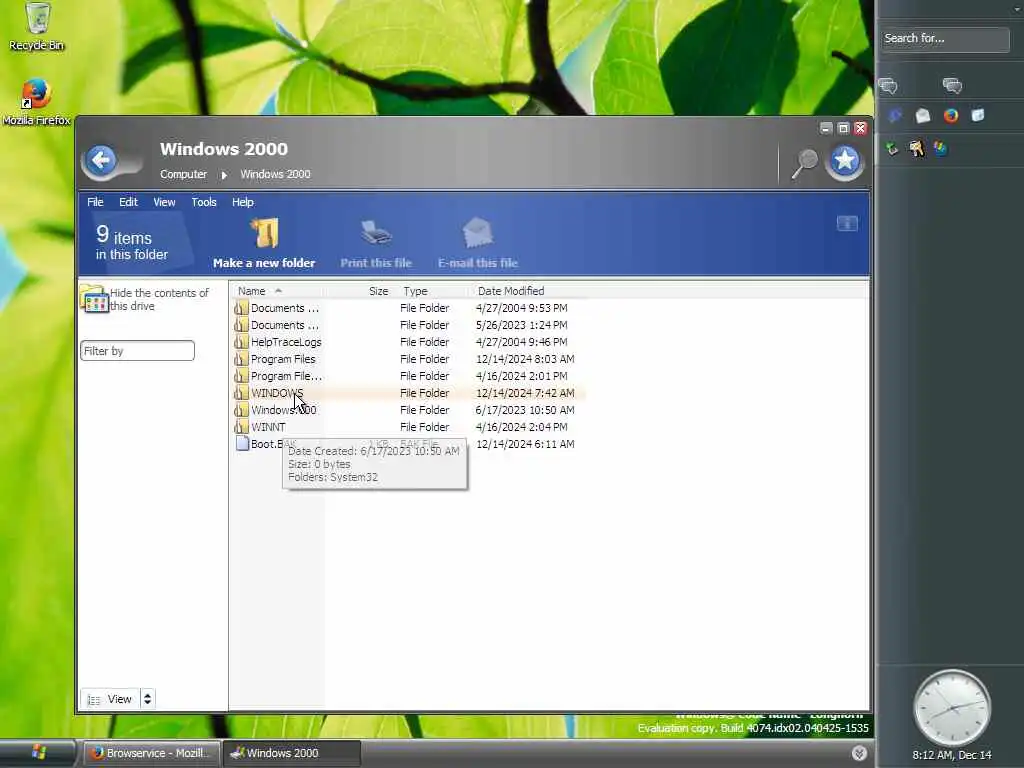Click the Print this file icon
Viewport: 1024px width, 768px height.
click(376, 233)
